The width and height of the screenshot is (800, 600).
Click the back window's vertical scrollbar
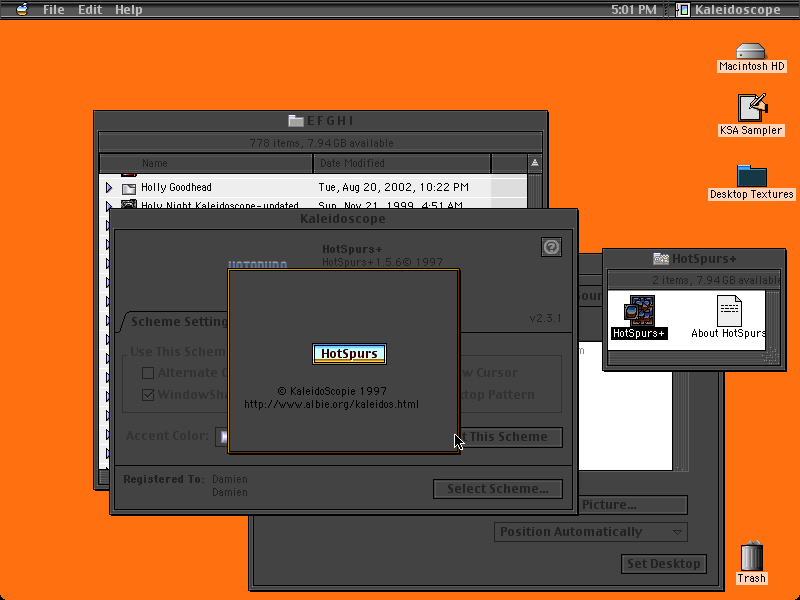click(681, 421)
